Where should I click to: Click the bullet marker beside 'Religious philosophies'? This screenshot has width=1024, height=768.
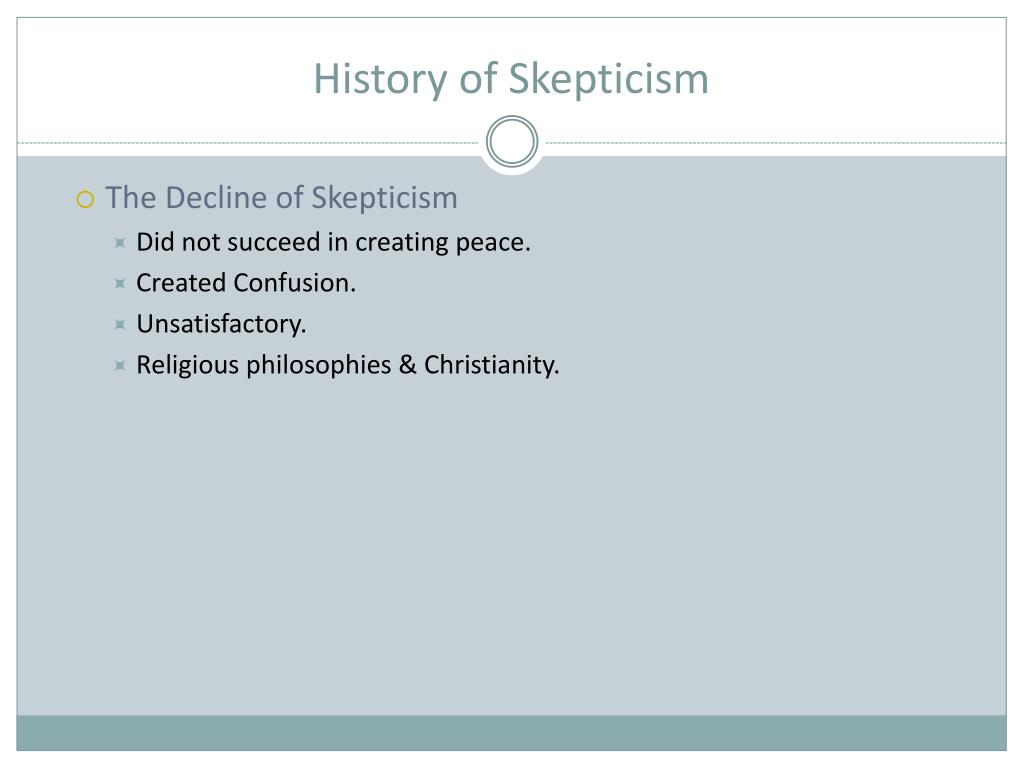[x=120, y=365]
